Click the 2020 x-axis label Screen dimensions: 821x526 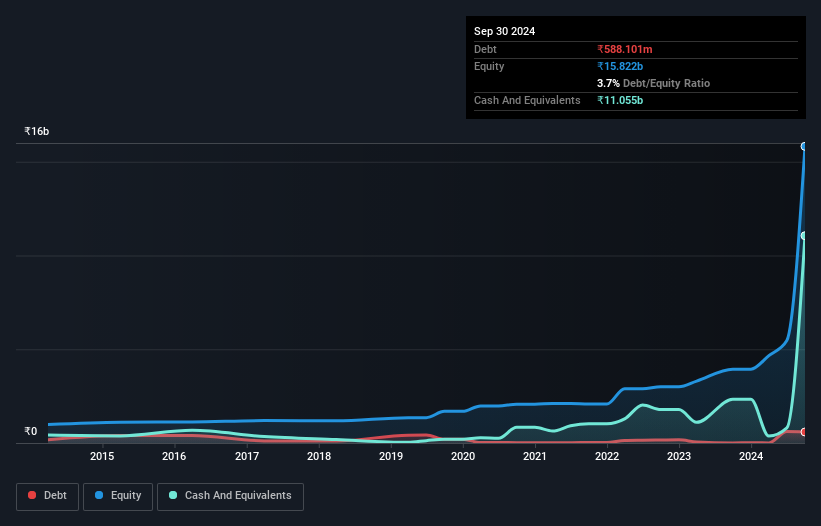click(463, 456)
